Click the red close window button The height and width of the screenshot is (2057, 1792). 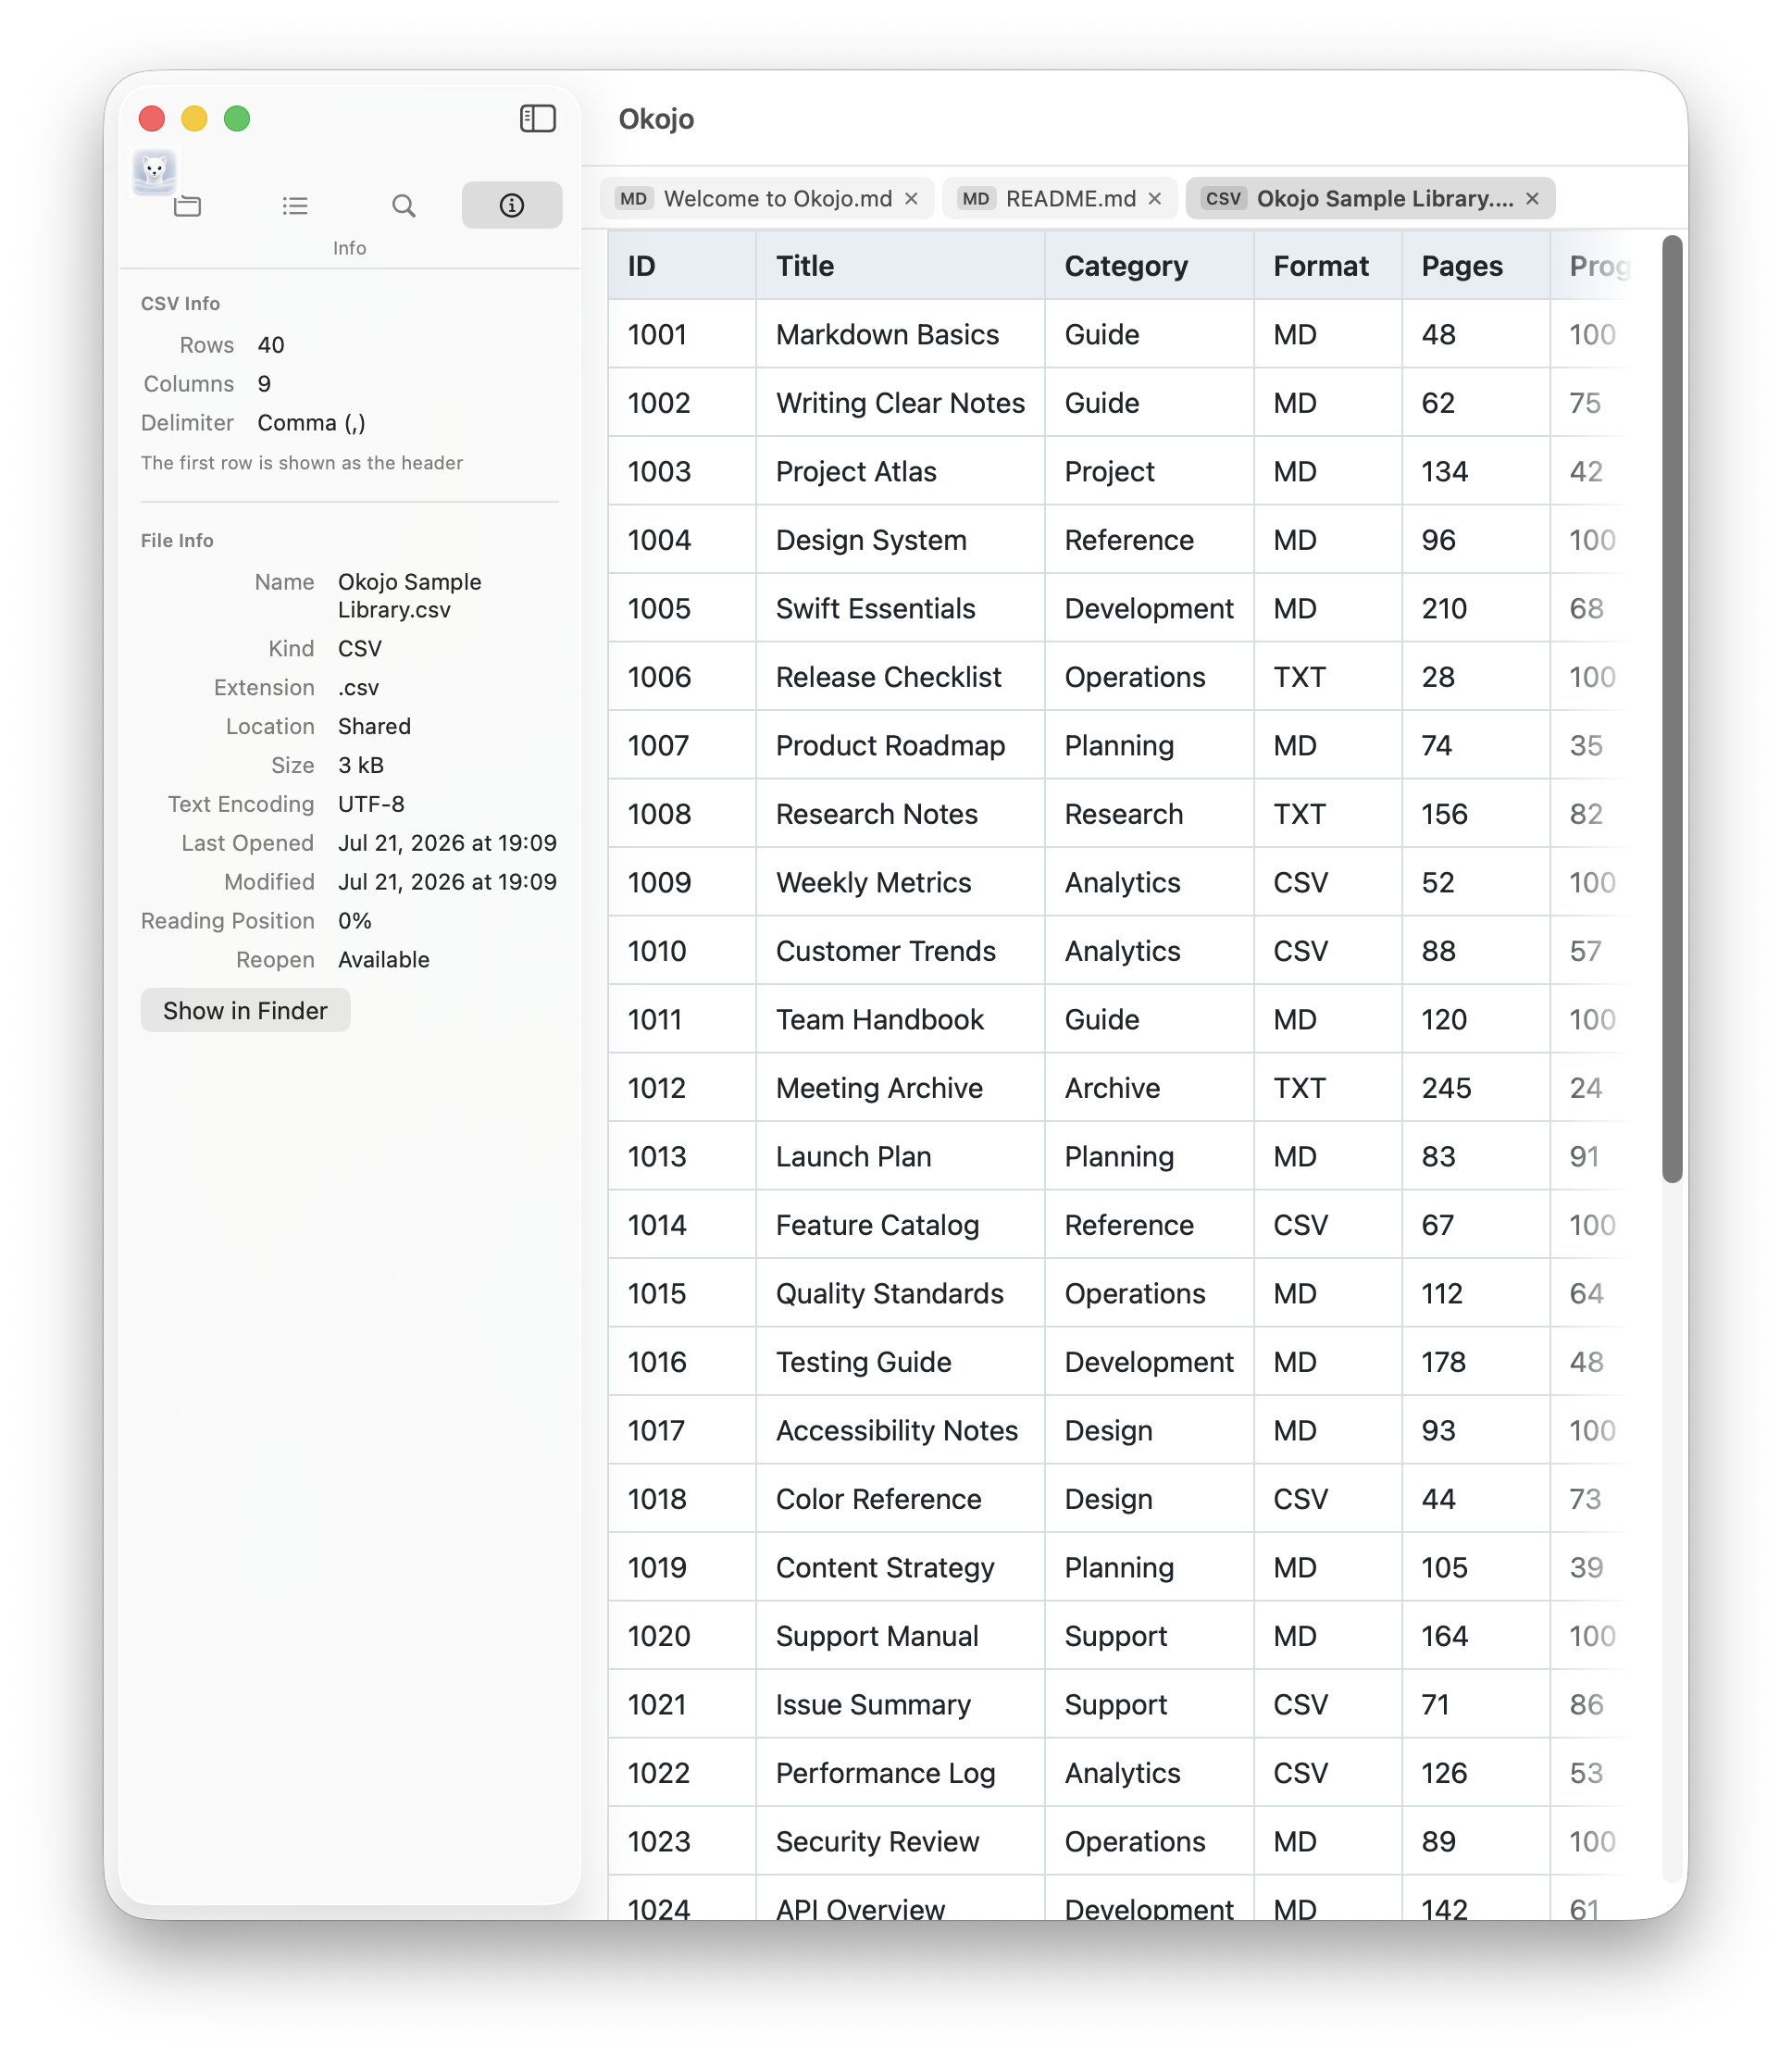[x=152, y=119]
